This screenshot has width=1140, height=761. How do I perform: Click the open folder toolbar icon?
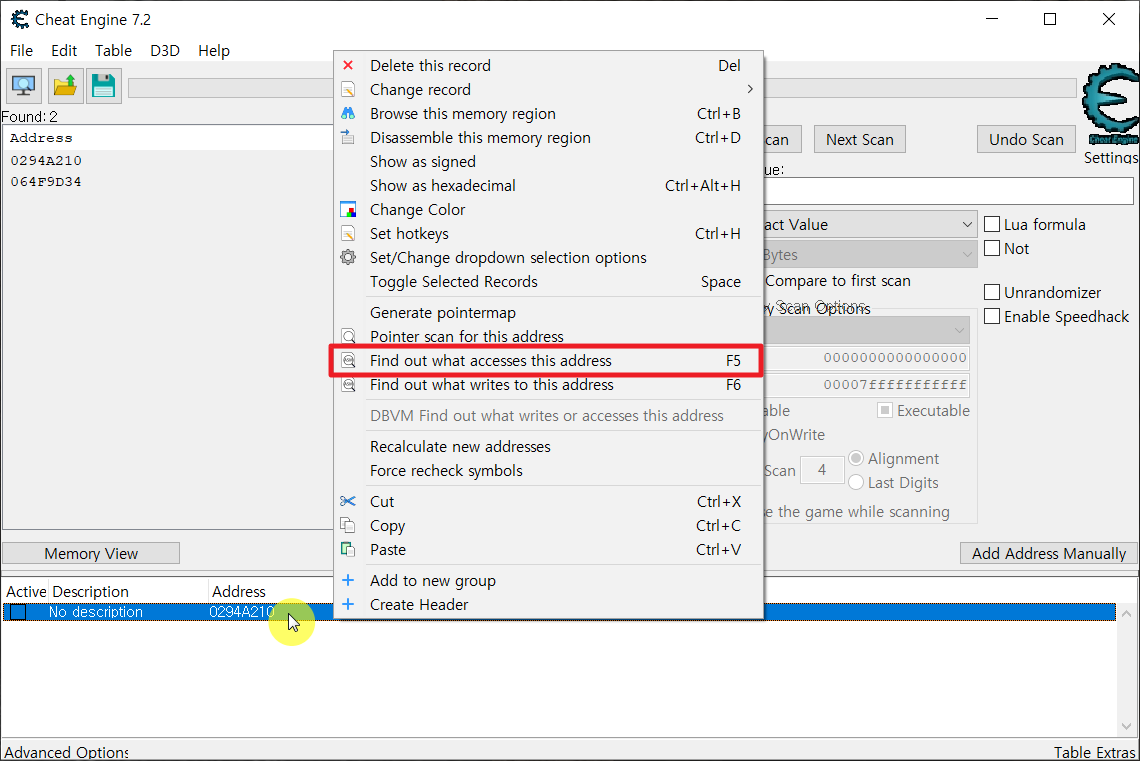tap(65, 86)
